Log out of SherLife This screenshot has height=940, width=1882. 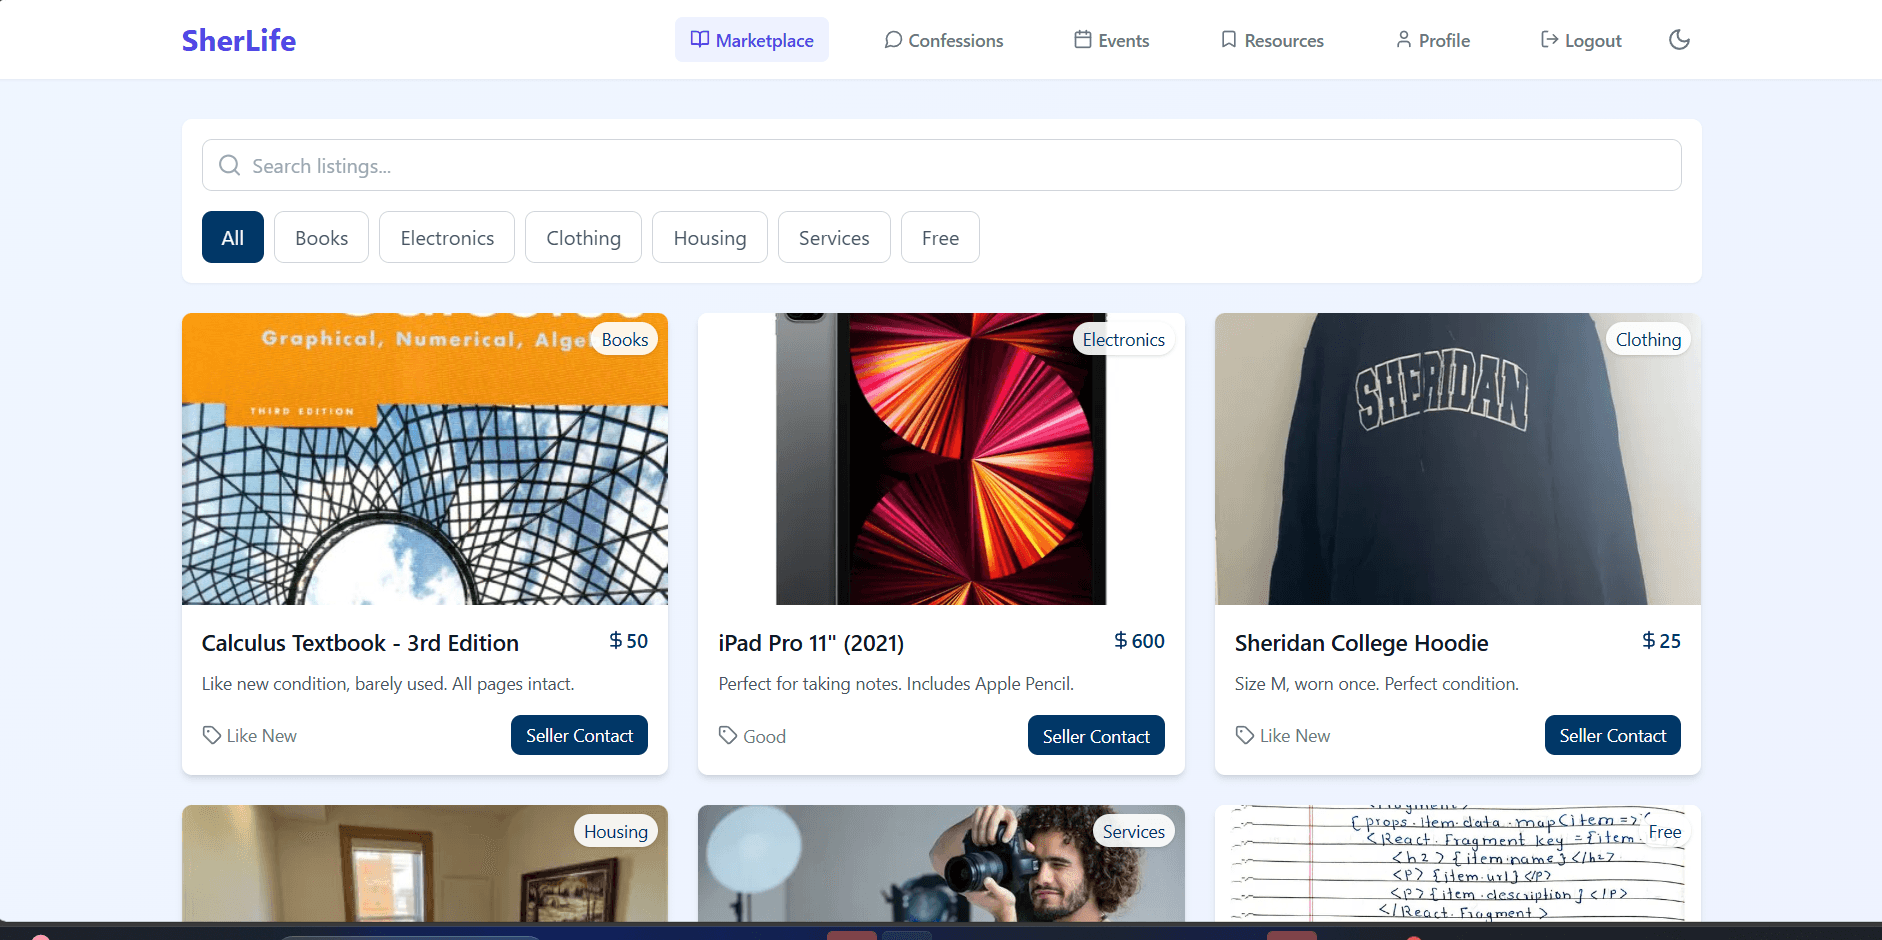[1581, 40]
